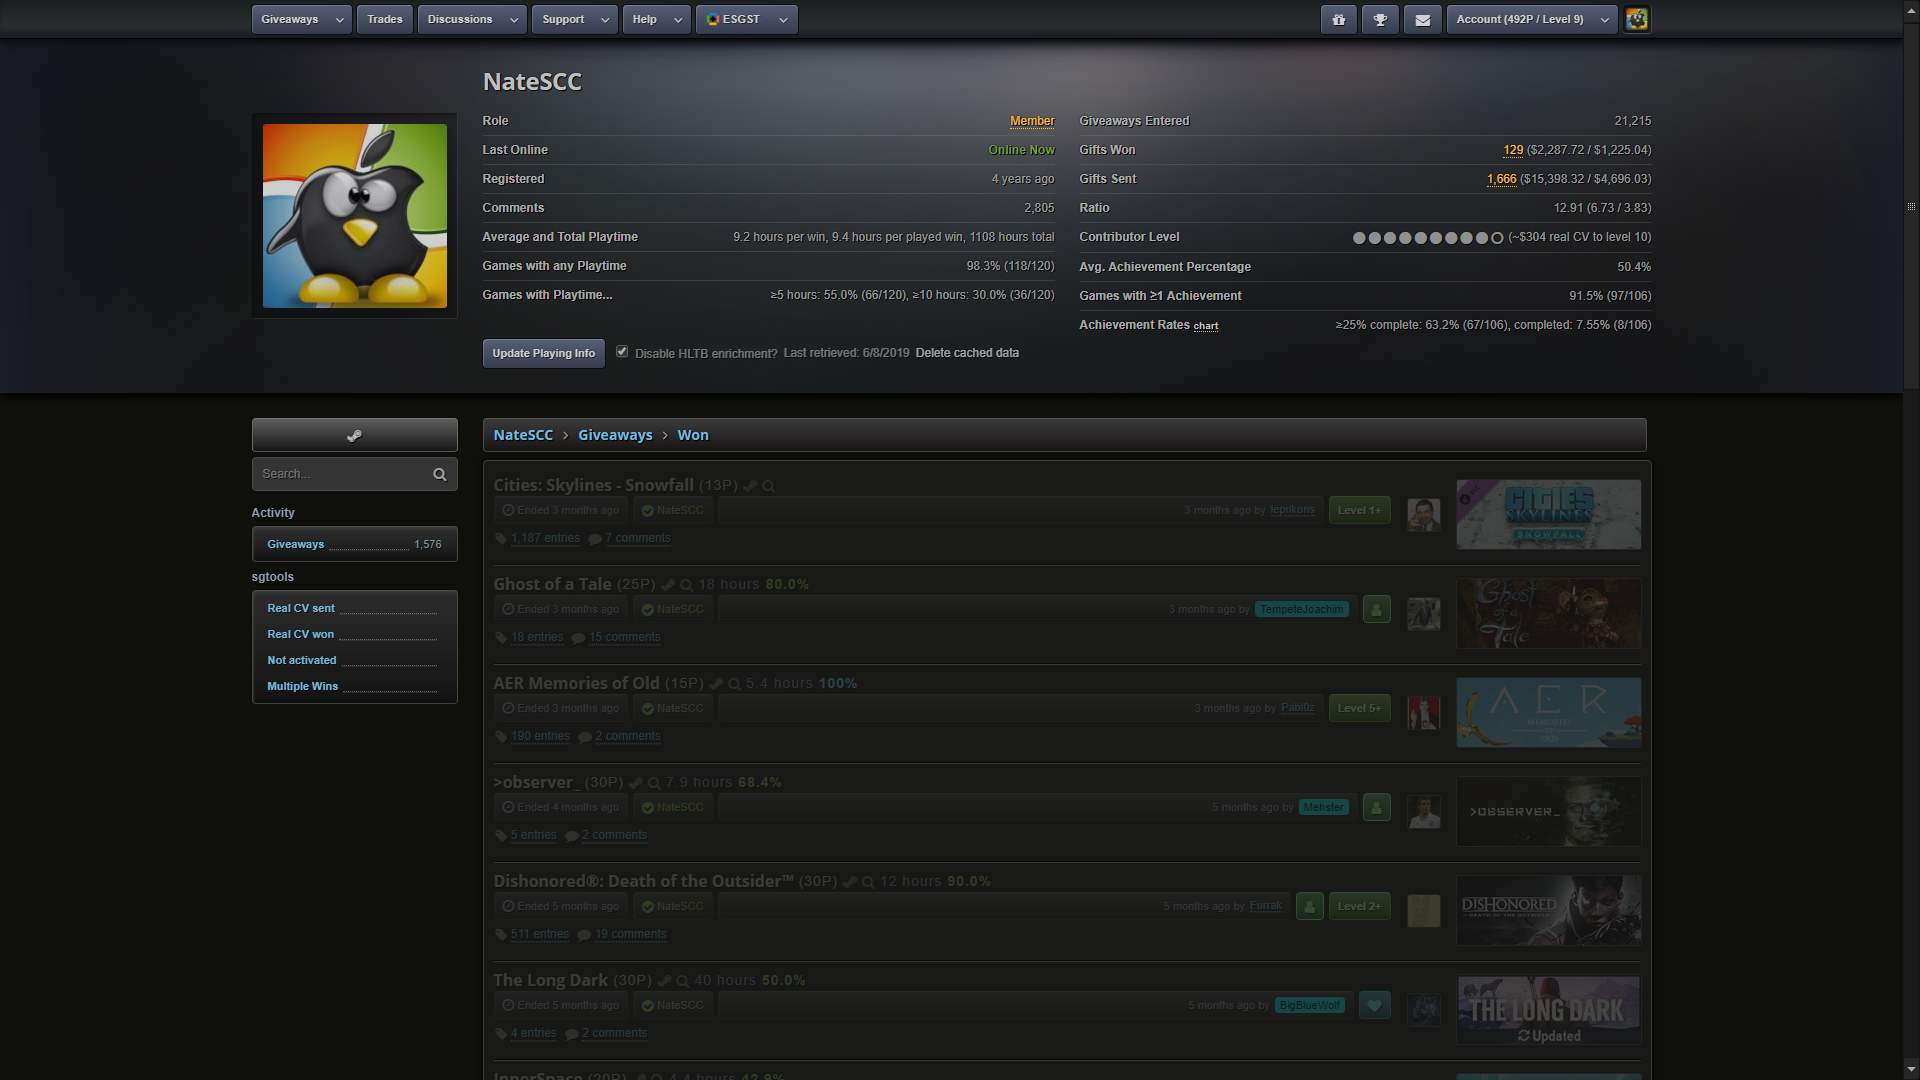Click the Account (492P / Level 9) button
Screen dimensions: 1920x1080
(1520, 19)
